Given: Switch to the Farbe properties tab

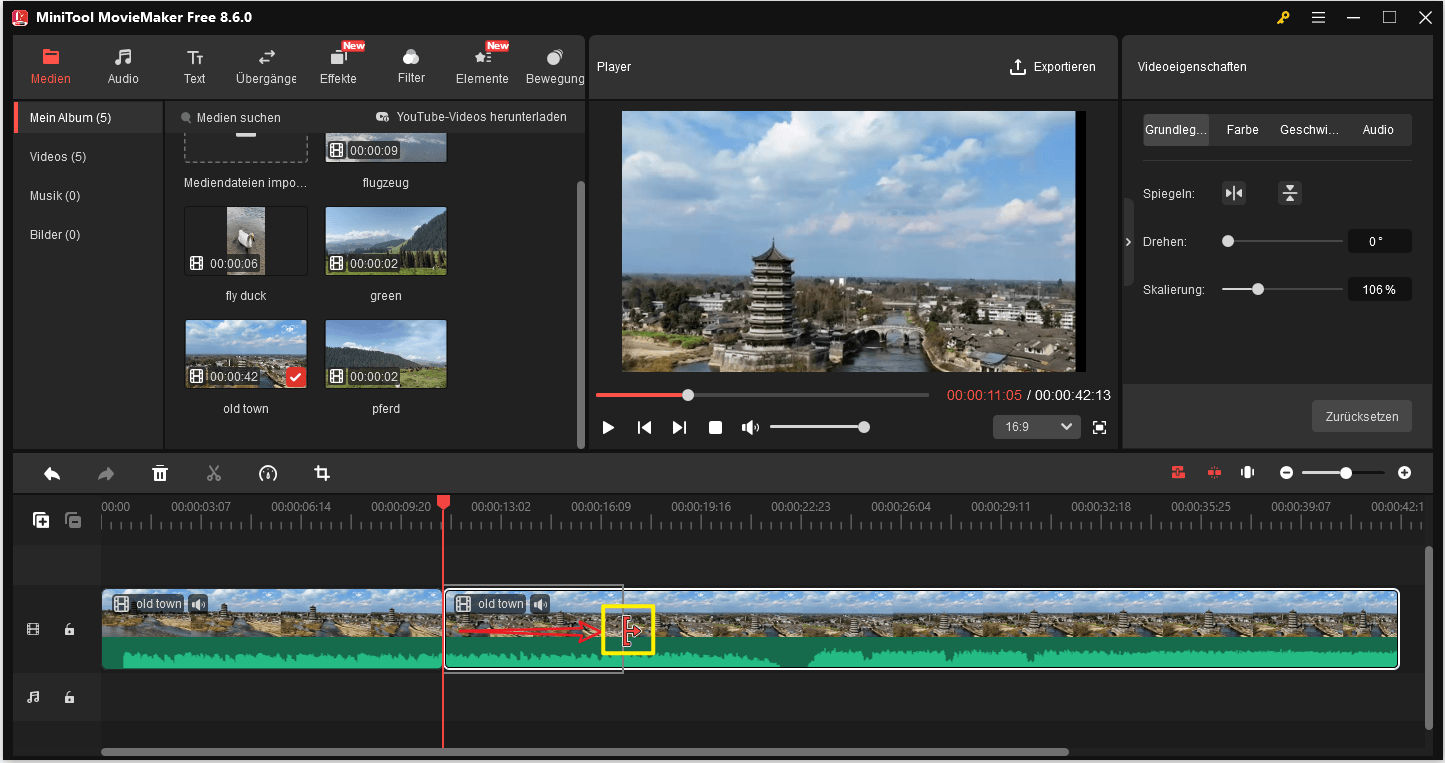Looking at the screenshot, I should tap(1242, 130).
